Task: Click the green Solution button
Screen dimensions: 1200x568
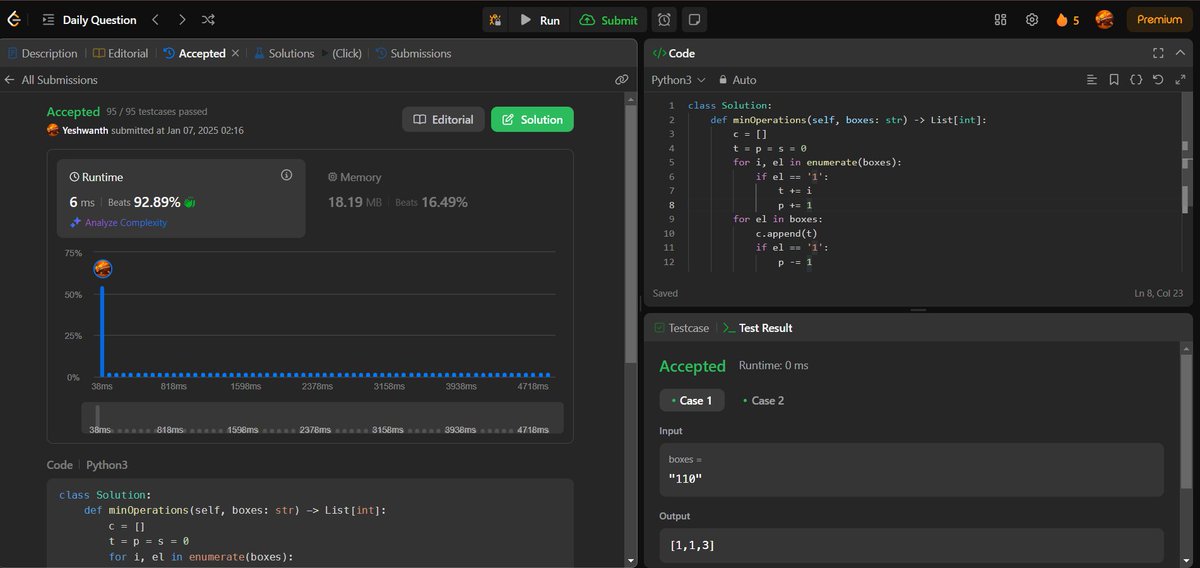Action: [532, 119]
